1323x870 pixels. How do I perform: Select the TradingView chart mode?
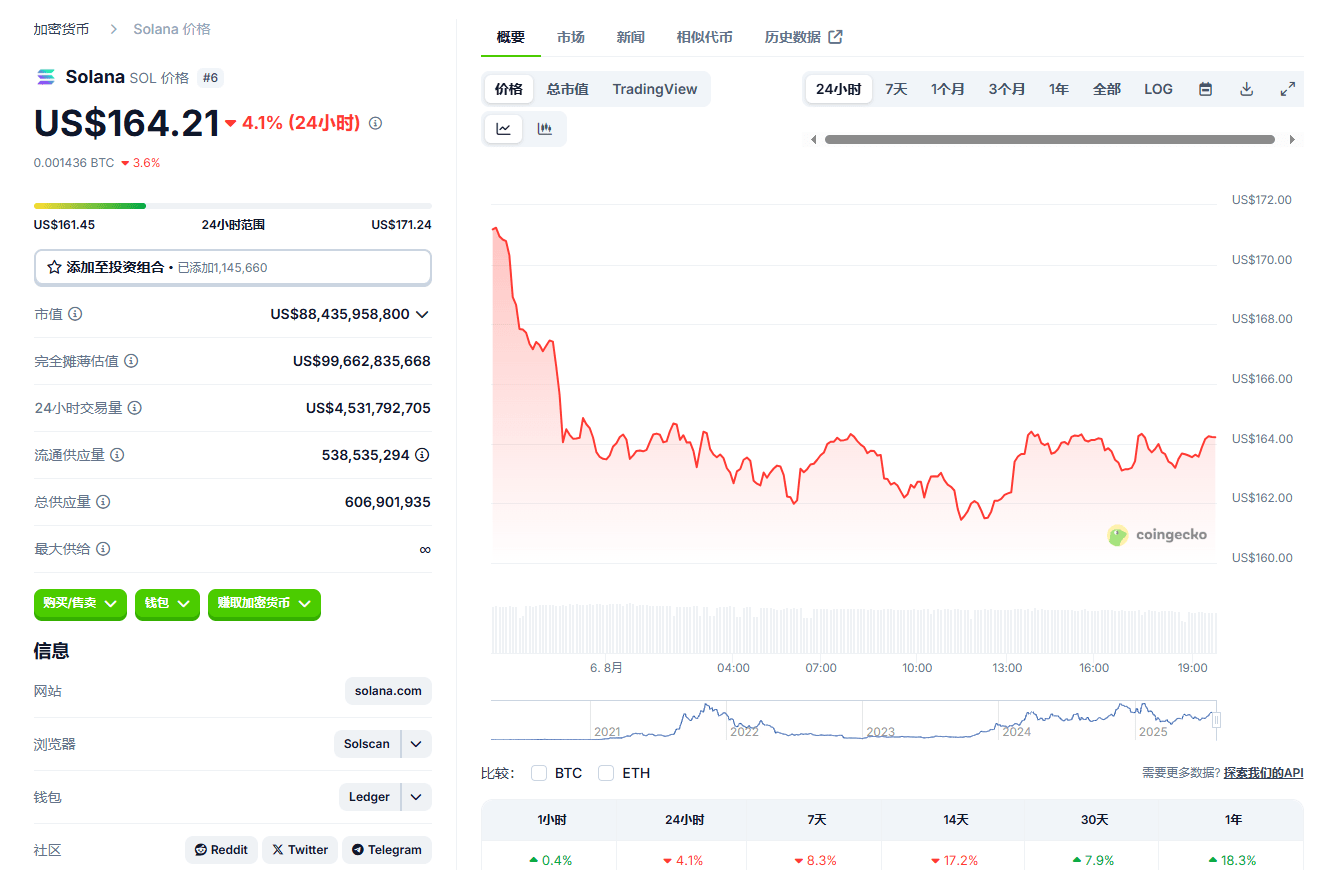pos(655,89)
